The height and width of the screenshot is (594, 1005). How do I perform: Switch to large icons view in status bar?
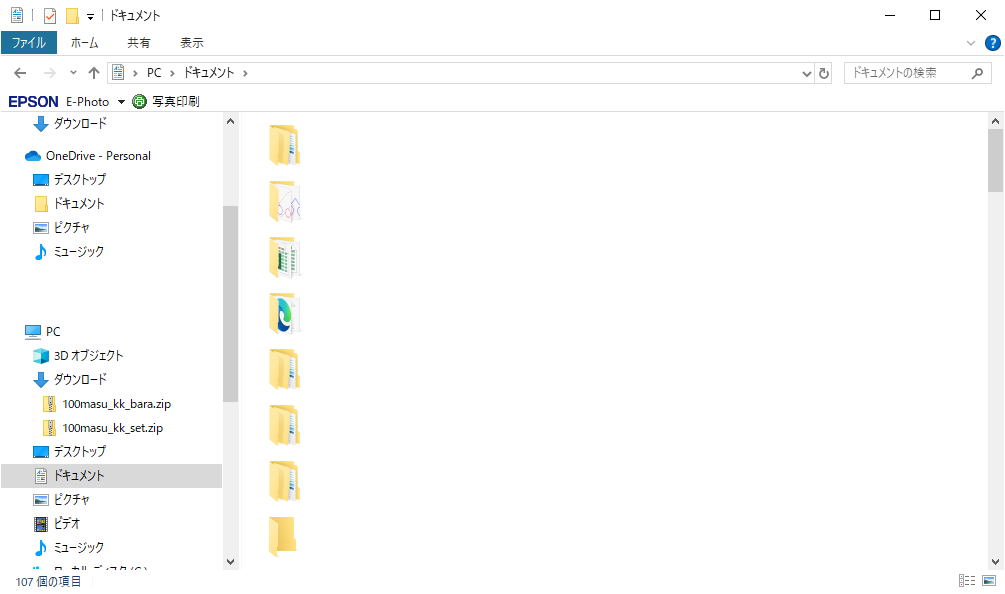pyautogui.click(x=989, y=581)
